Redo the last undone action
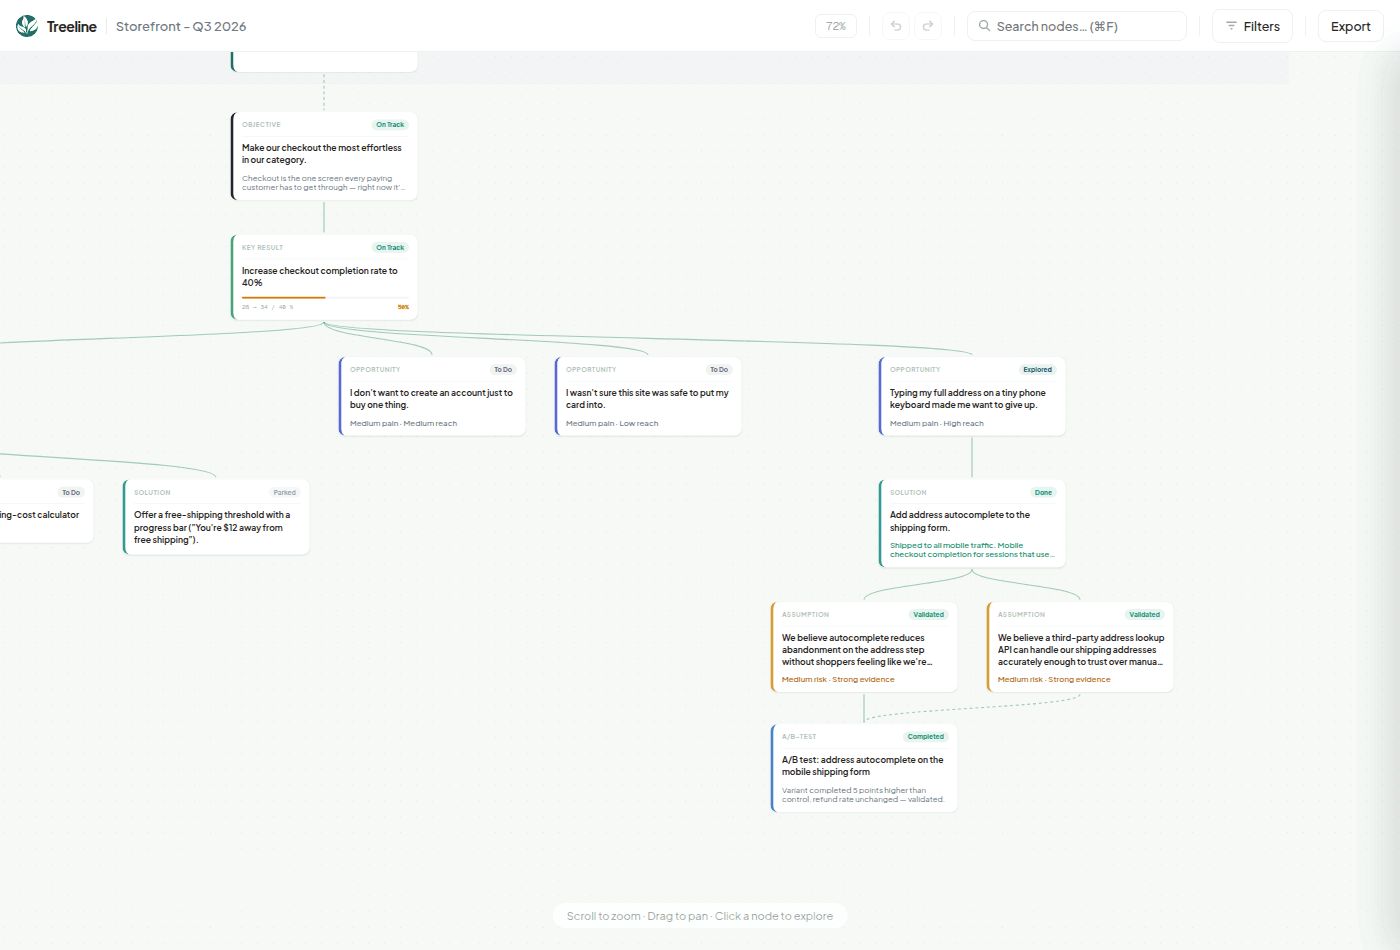The width and height of the screenshot is (1400, 950). (x=928, y=26)
